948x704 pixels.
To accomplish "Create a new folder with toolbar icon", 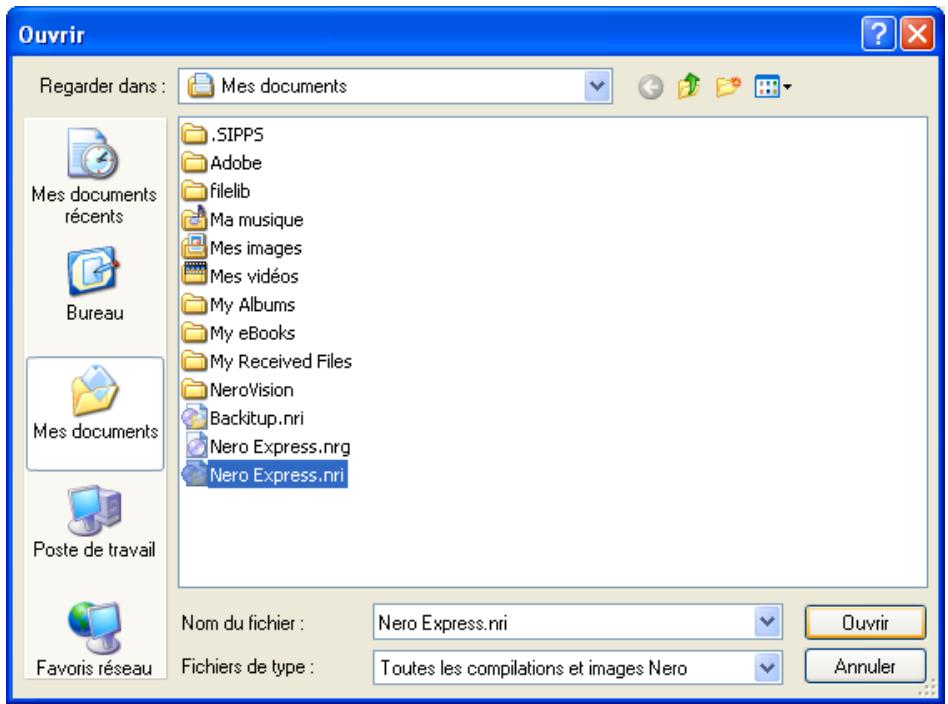I will tap(728, 86).
